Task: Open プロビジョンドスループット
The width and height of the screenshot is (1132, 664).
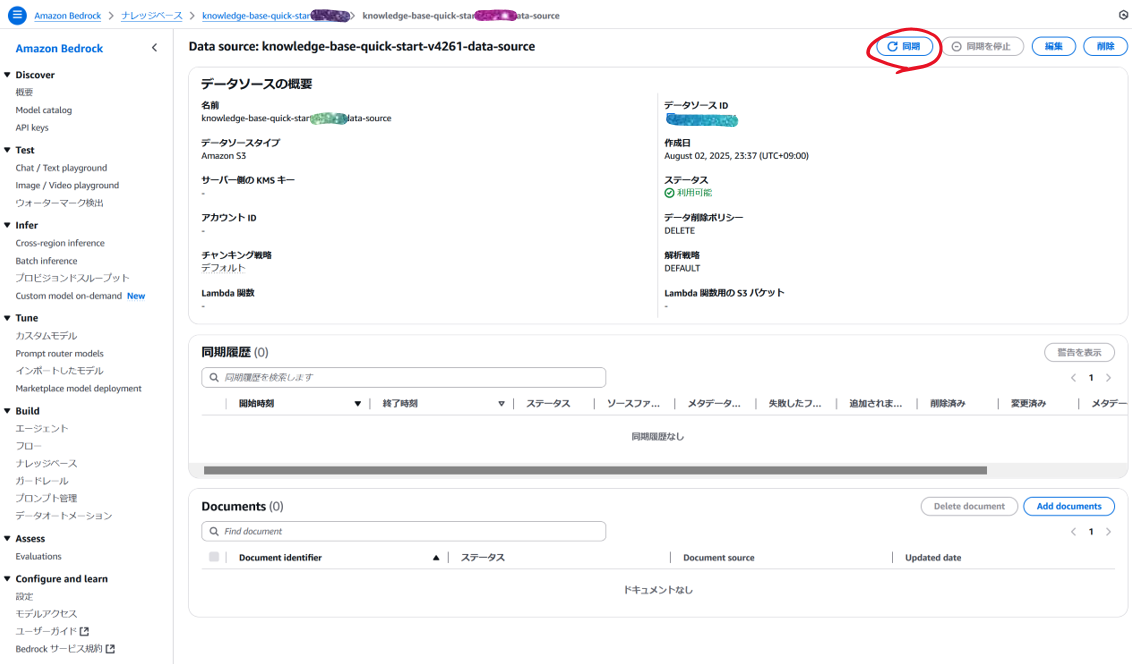Action: [x=72, y=278]
